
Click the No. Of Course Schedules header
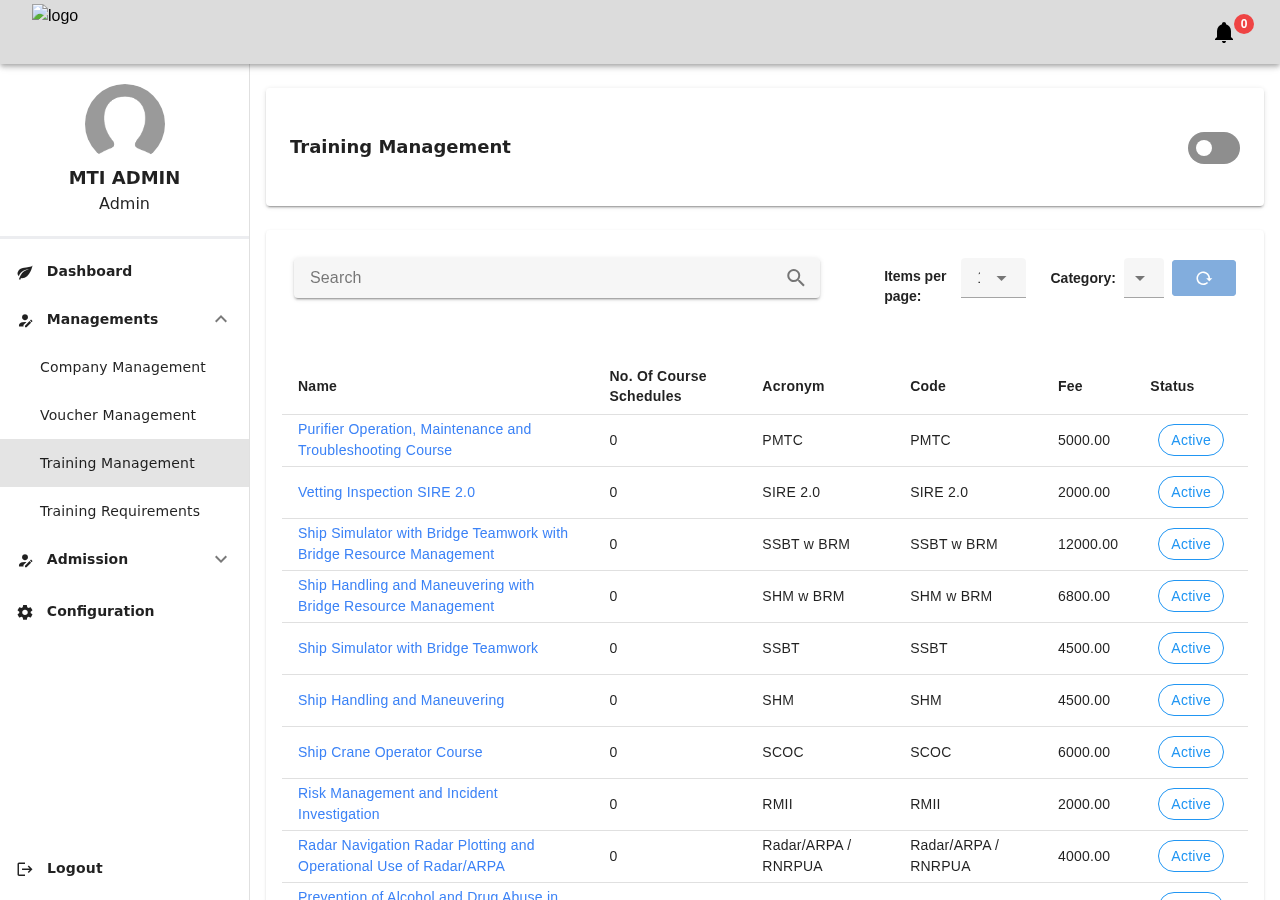pyautogui.click(x=658, y=386)
